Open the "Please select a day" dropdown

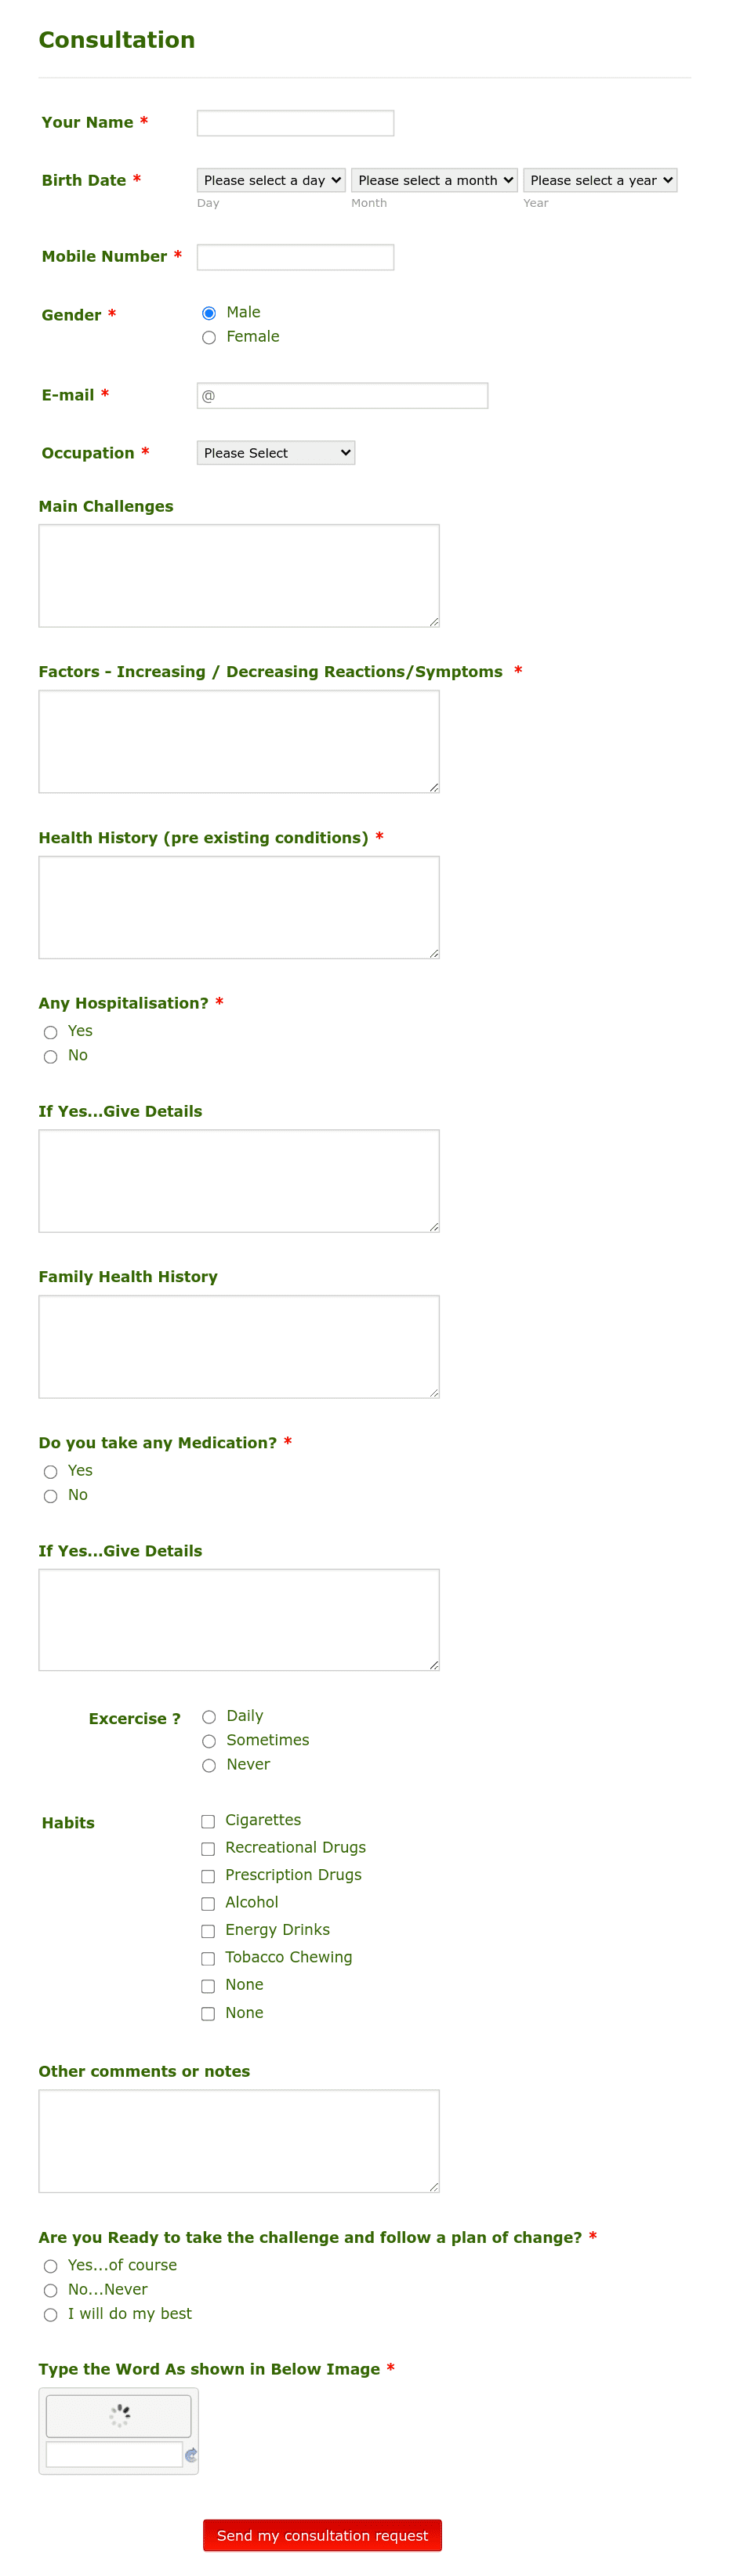click(x=271, y=180)
